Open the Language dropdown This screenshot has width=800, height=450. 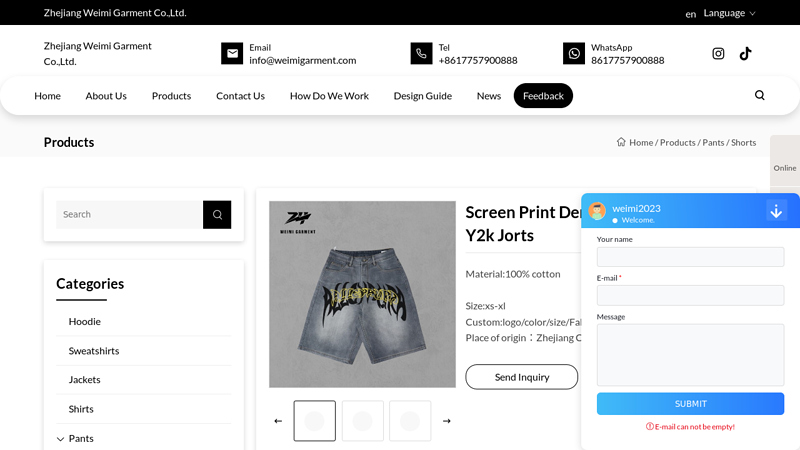click(x=729, y=13)
